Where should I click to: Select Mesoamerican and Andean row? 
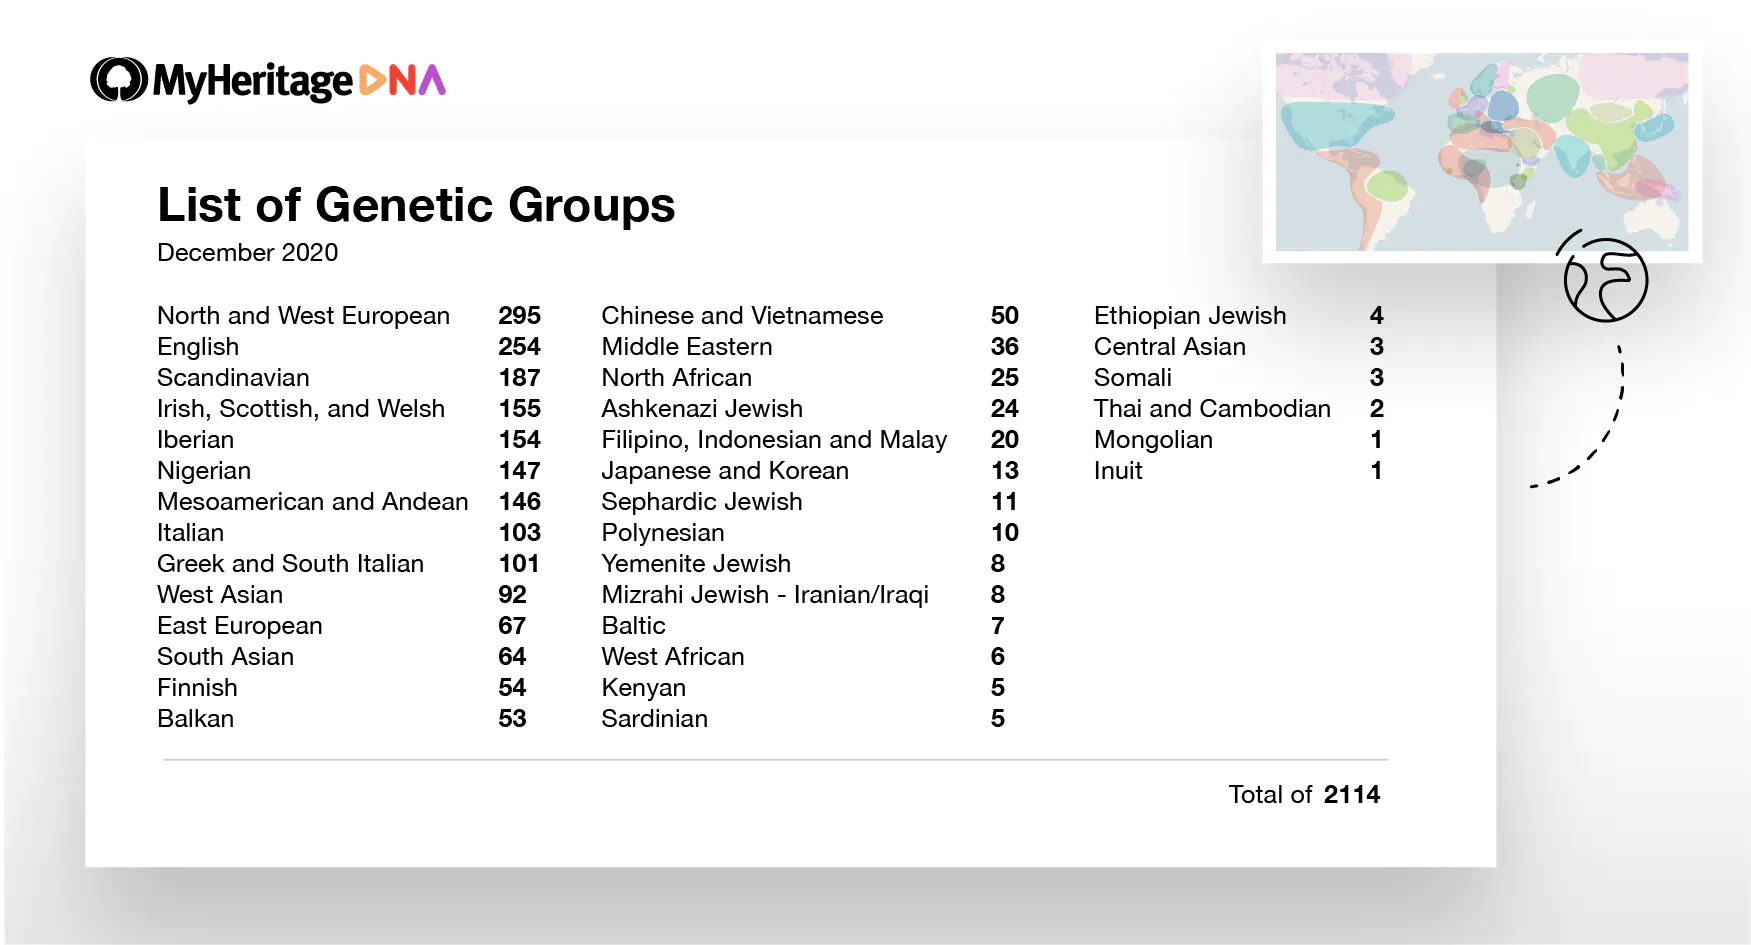(312, 502)
